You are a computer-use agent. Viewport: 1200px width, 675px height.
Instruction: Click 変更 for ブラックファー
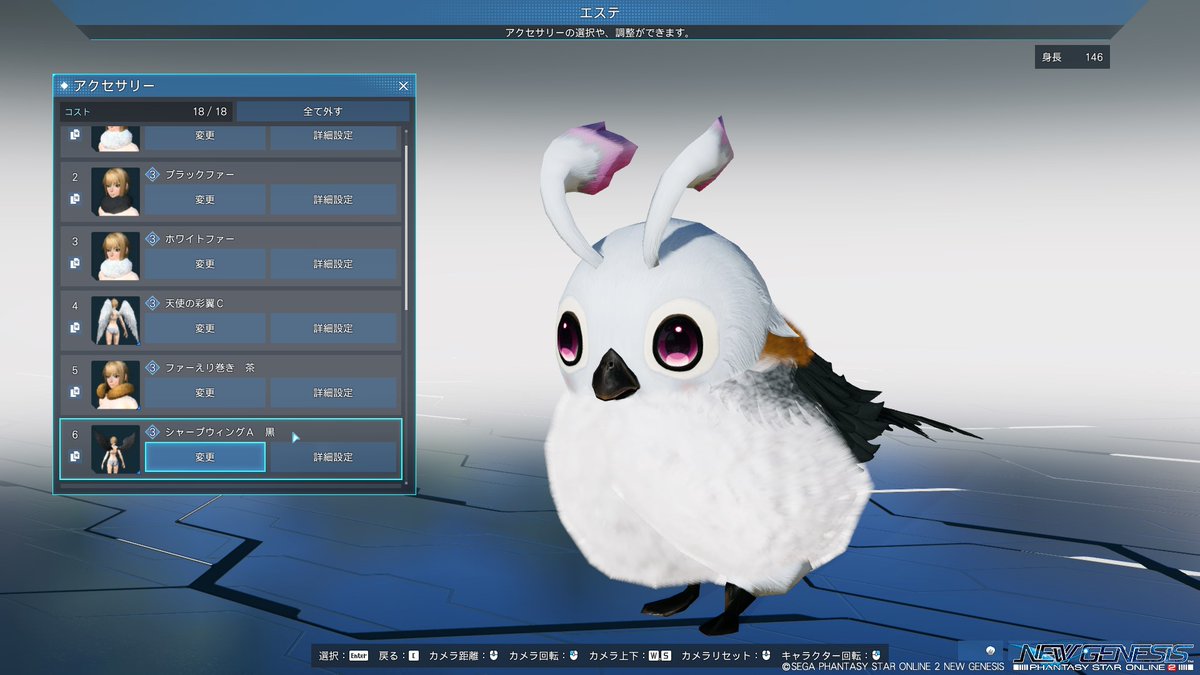pos(205,199)
